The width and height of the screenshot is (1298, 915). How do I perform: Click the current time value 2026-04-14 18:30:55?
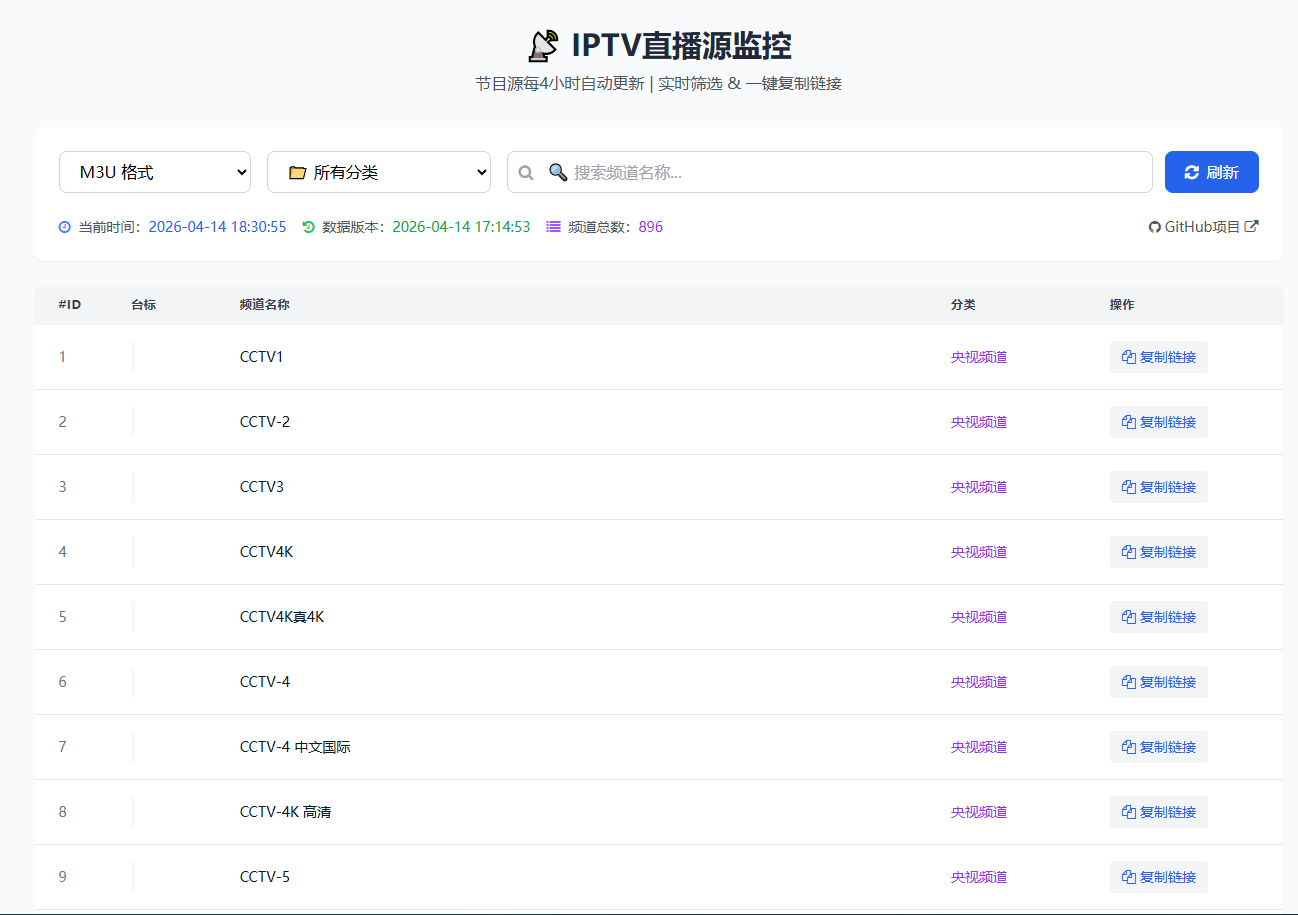(x=217, y=227)
